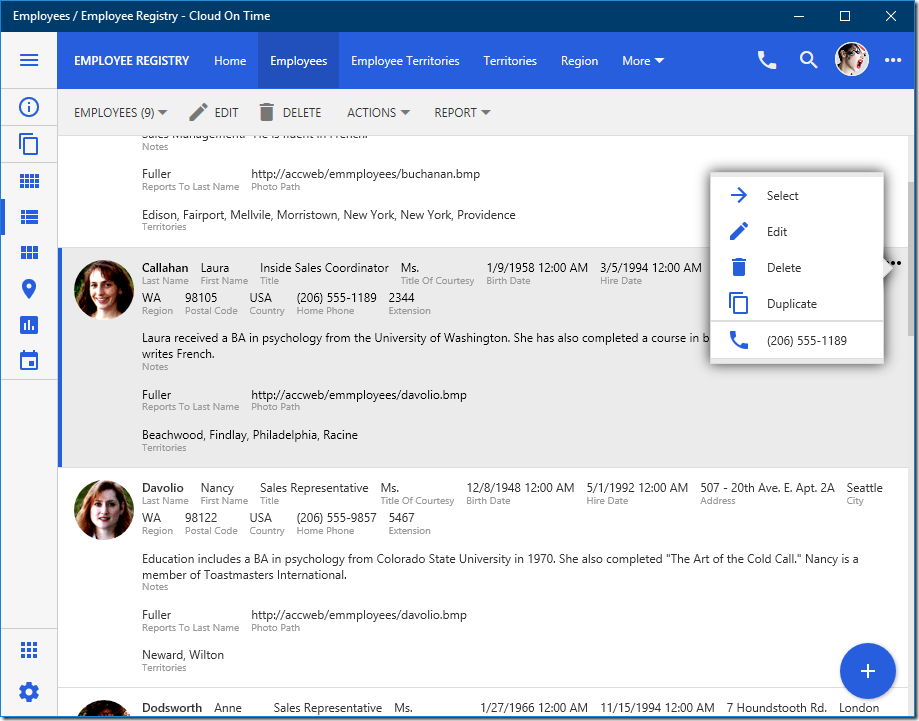The image size is (919, 721).
Task: Choose Edit in the context menu
Action: 797,232
